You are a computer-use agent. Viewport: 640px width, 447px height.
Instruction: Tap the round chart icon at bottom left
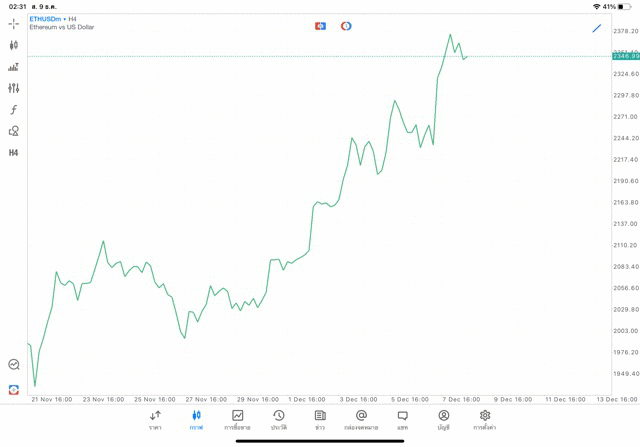coord(14,365)
